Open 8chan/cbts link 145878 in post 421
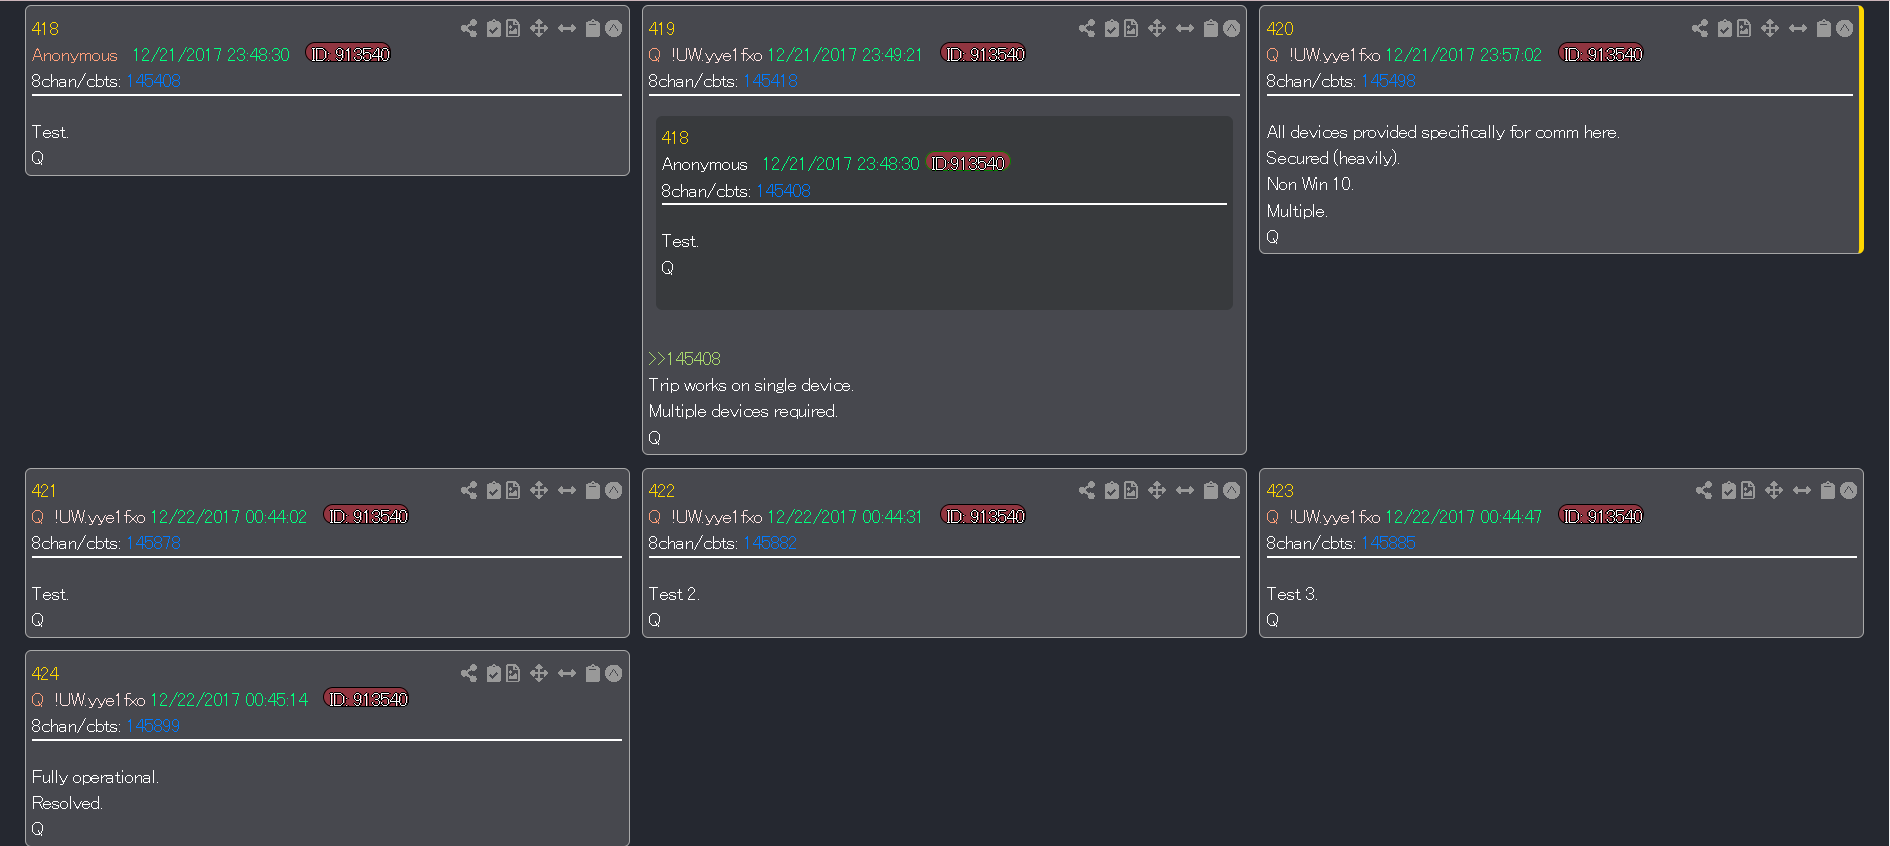Viewport: 1890px width, 846px height. (x=153, y=543)
